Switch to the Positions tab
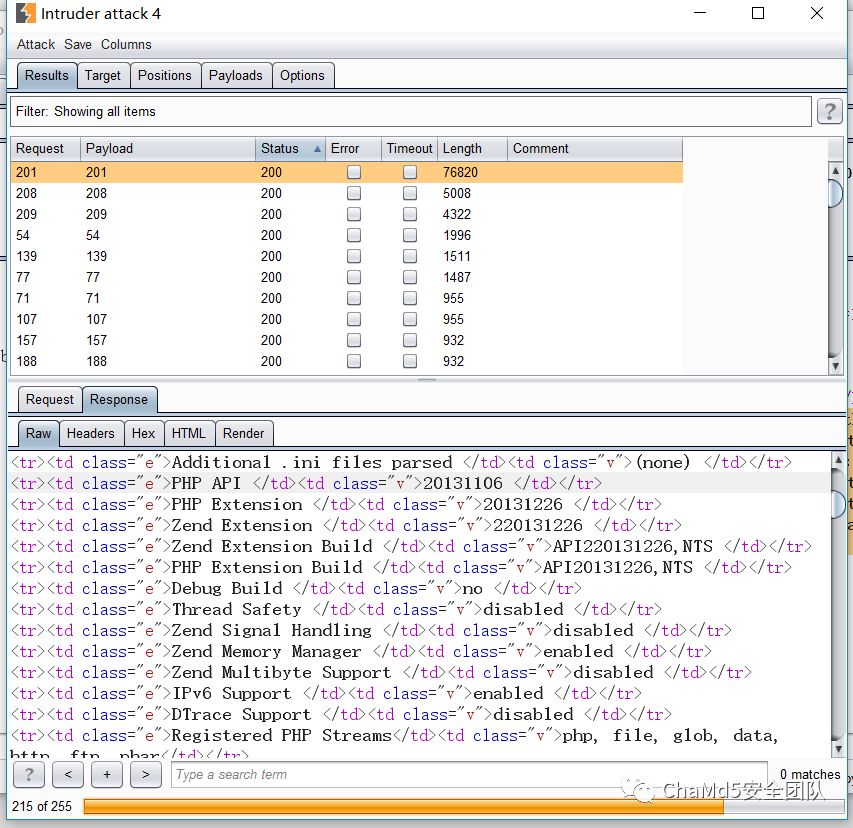This screenshot has width=853, height=828. (165, 76)
